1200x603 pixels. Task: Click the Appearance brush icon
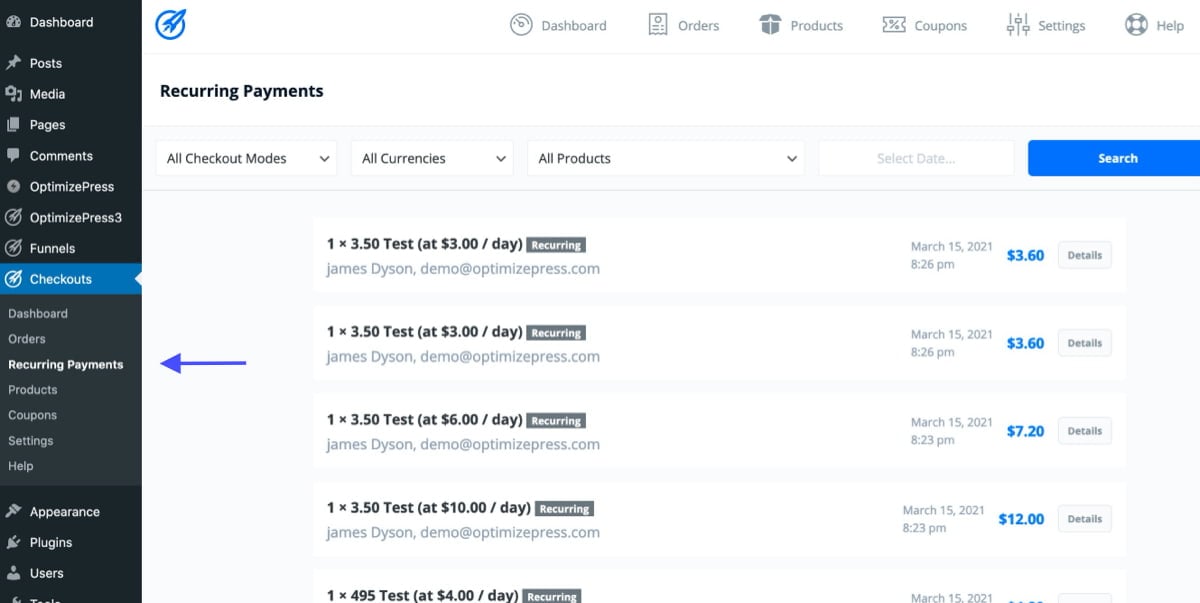pos(13,512)
